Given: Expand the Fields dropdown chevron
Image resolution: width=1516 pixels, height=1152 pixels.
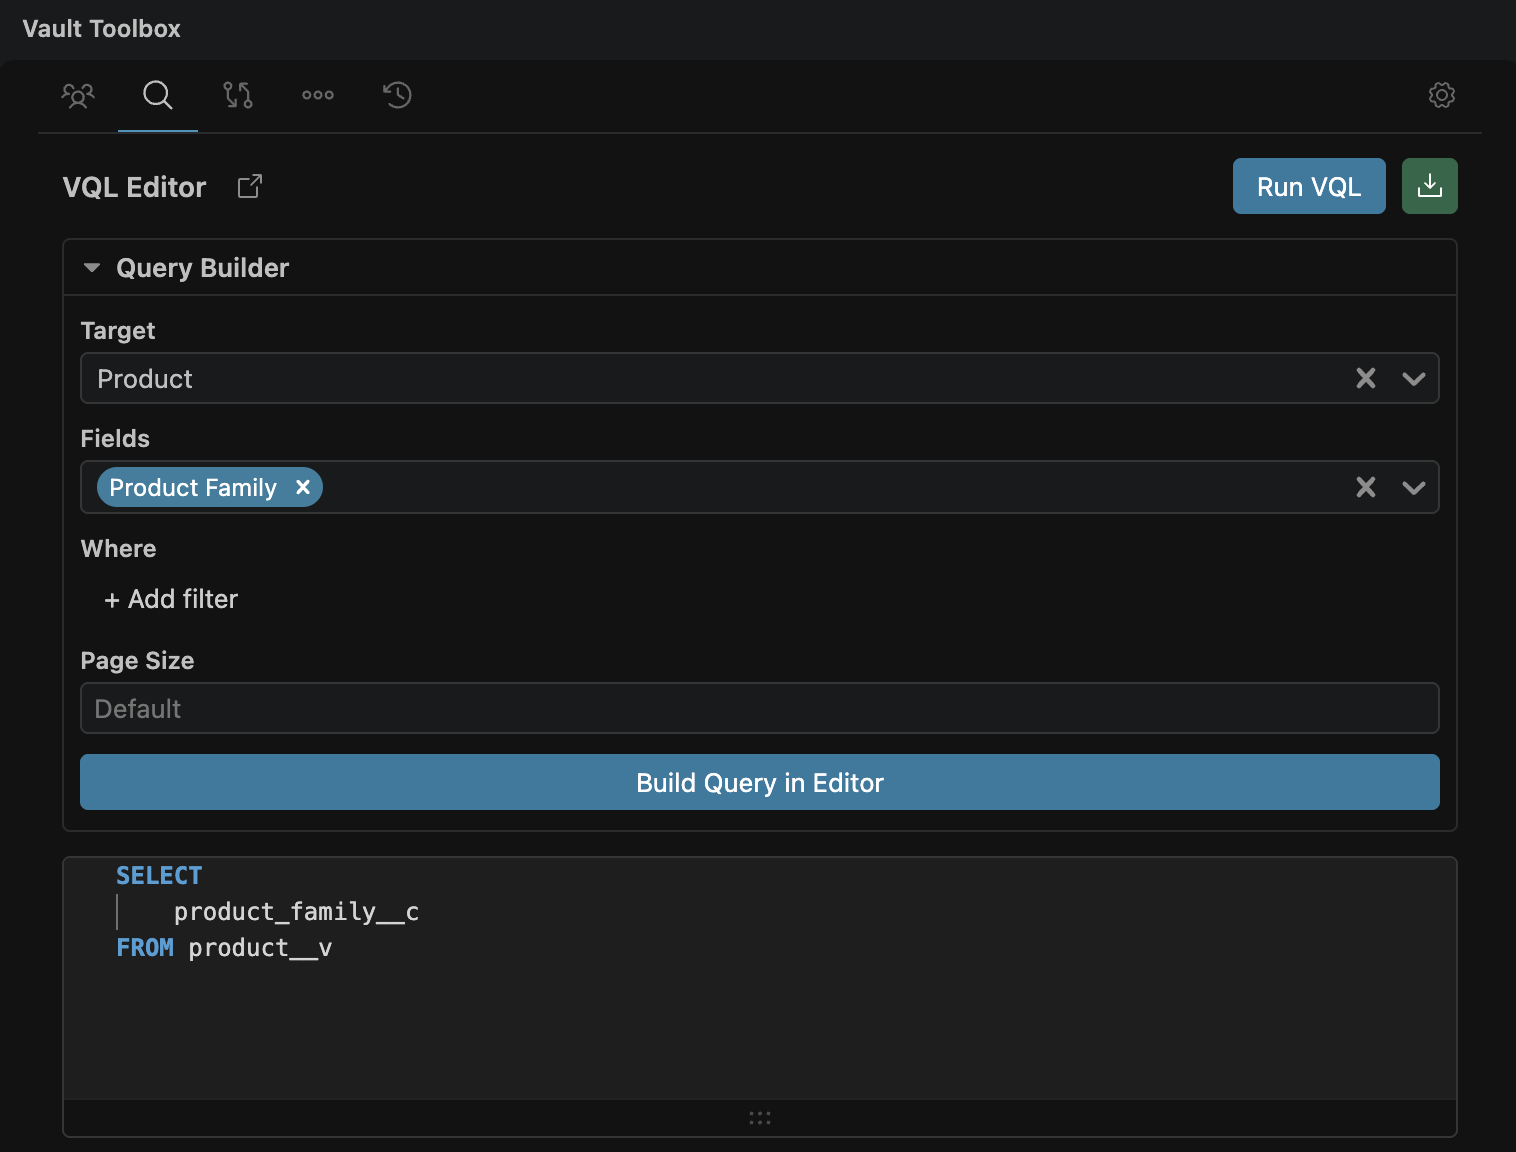Looking at the screenshot, I should pyautogui.click(x=1414, y=487).
